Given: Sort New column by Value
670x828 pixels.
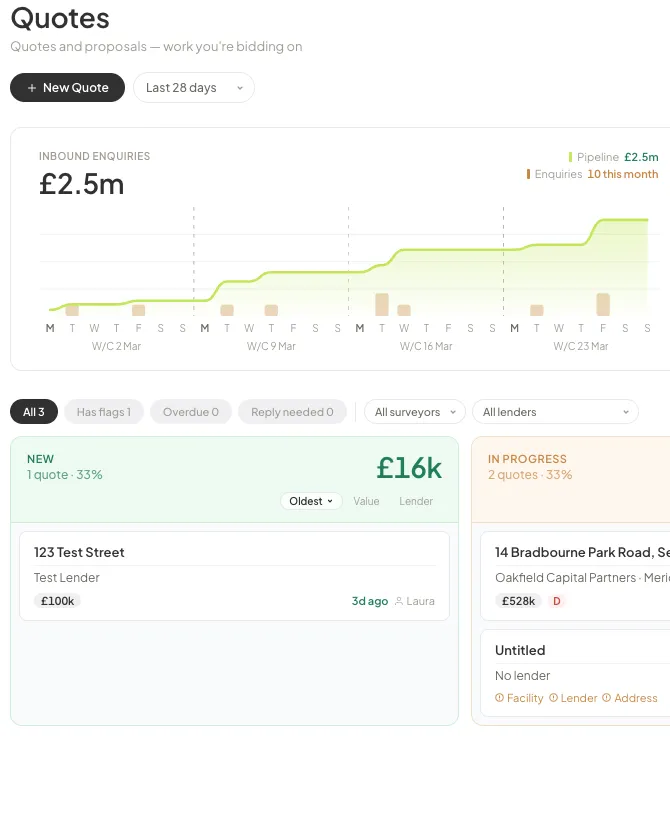Looking at the screenshot, I should pos(366,501).
